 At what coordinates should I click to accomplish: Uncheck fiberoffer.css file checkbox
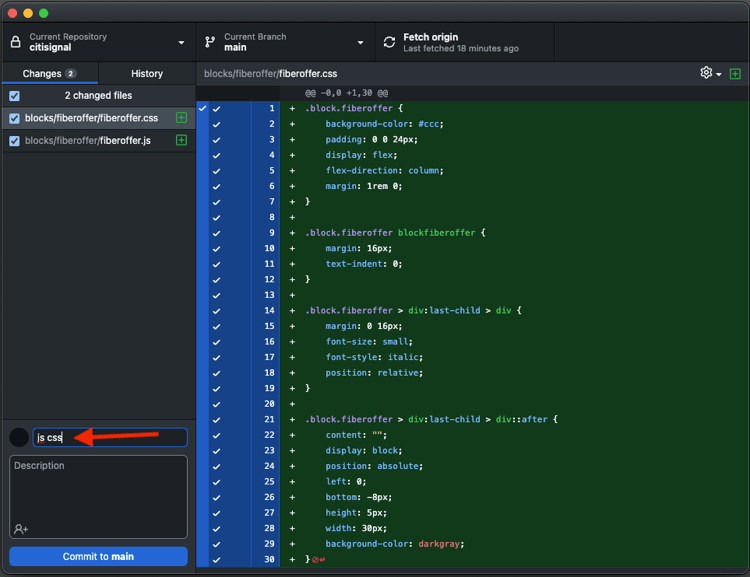point(15,118)
